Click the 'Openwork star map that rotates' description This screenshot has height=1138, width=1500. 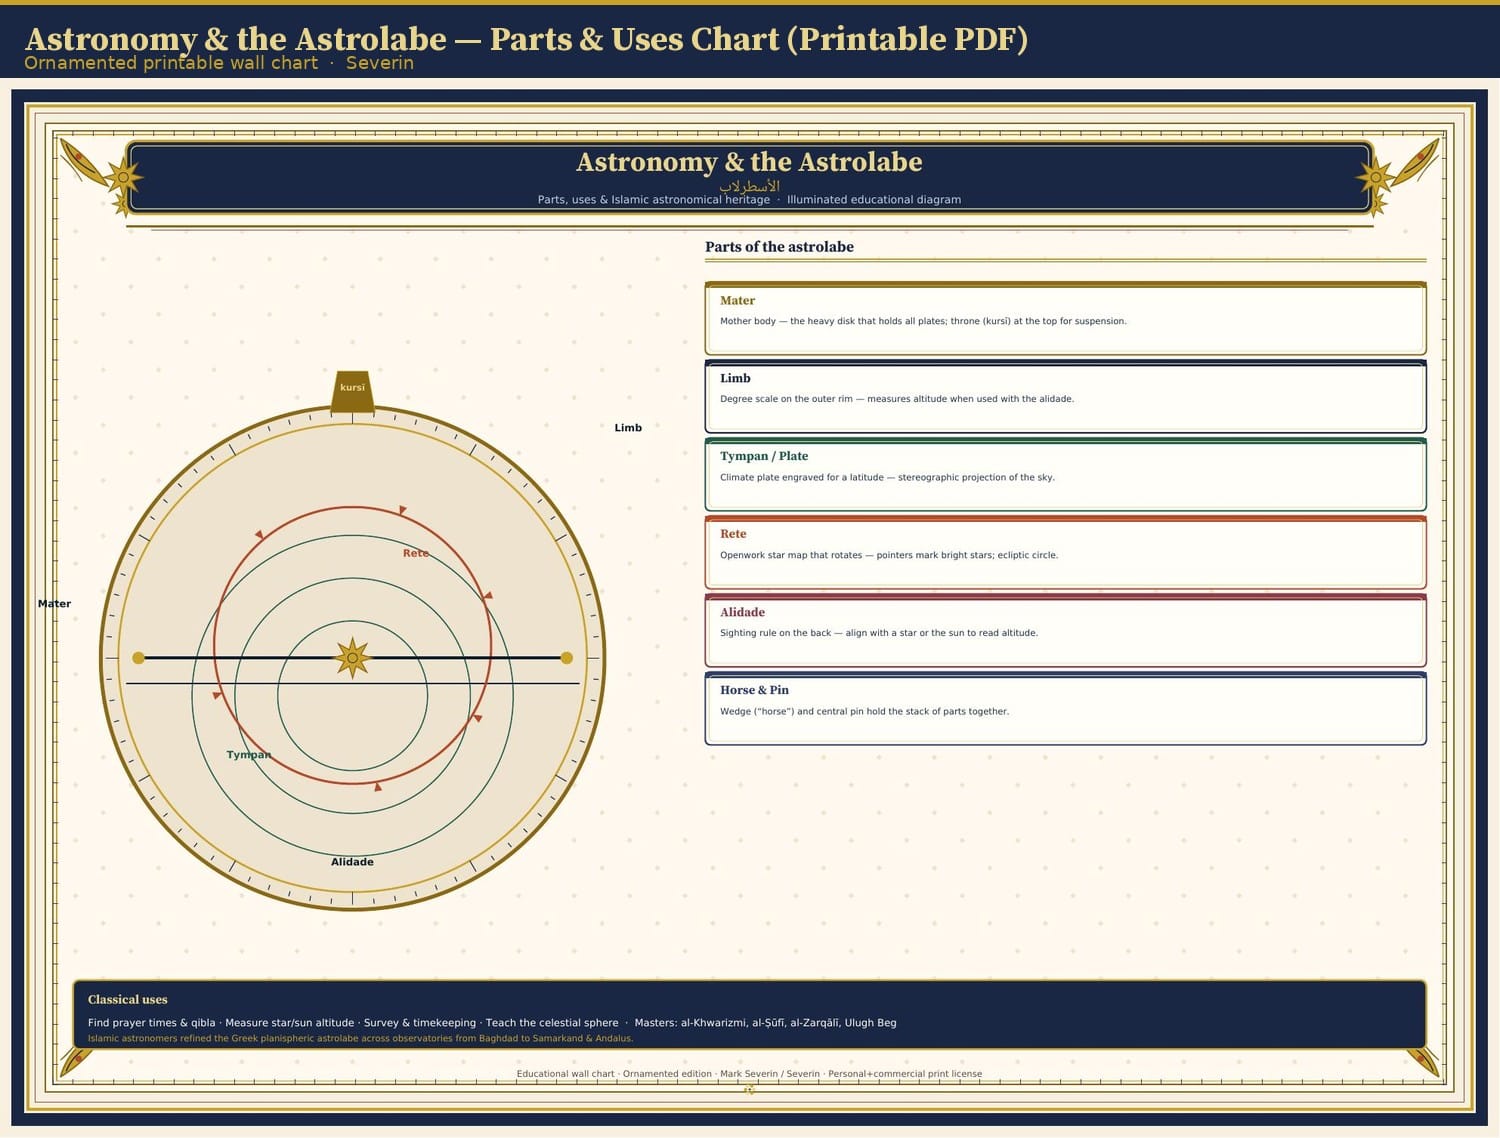click(889, 555)
